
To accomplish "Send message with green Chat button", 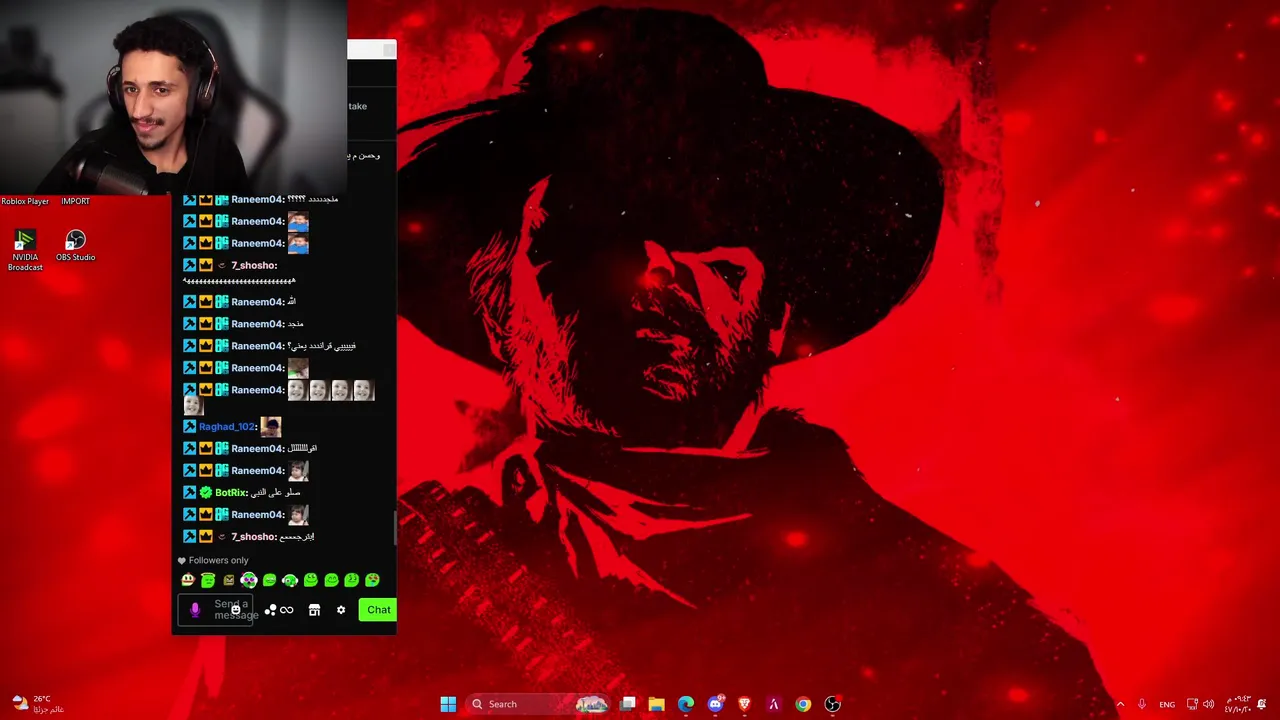I will click(x=378, y=610).
